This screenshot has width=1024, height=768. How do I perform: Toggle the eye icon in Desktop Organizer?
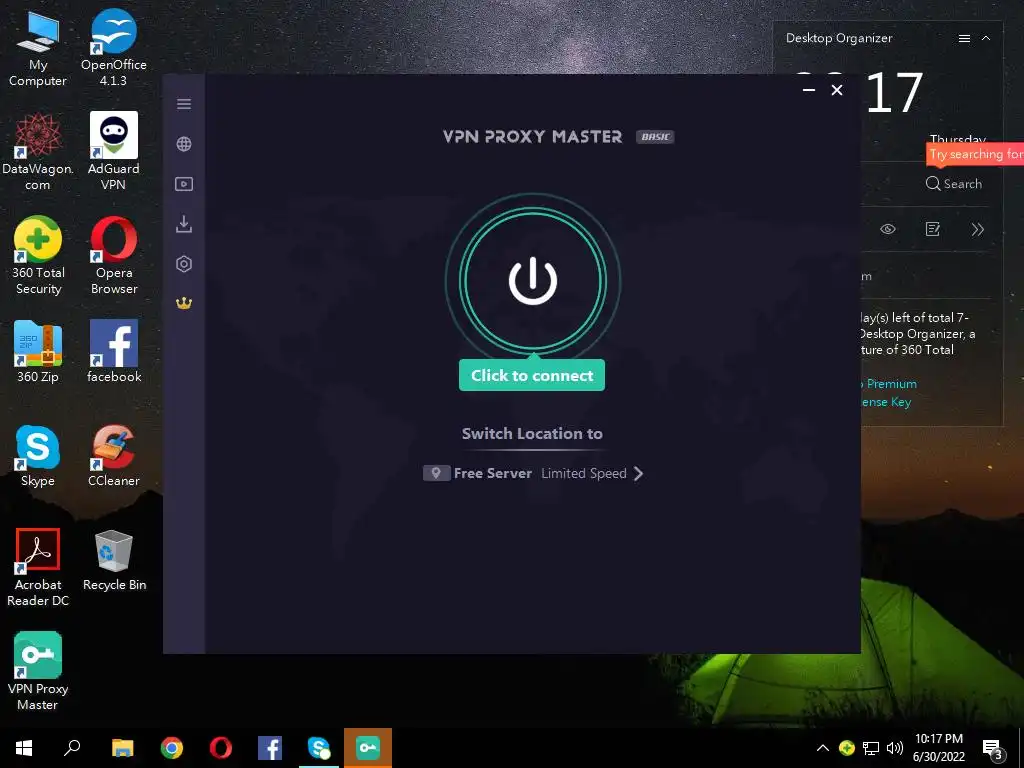(x=888, y=229)
